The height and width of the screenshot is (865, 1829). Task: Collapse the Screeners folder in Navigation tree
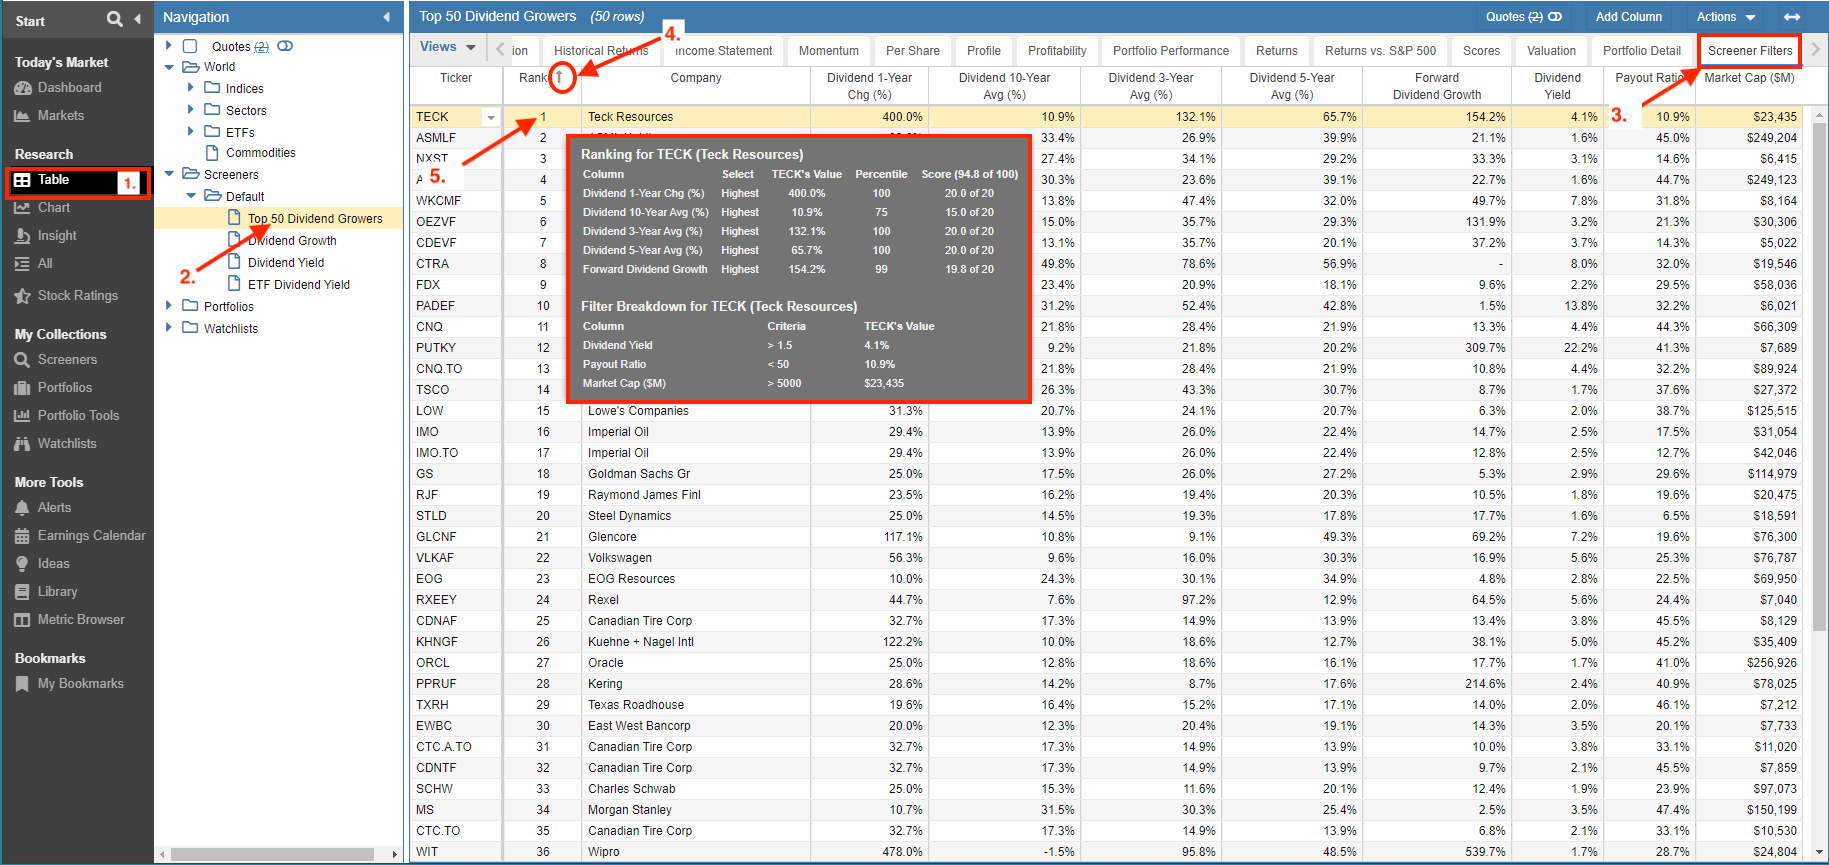(x=168, y=174)
